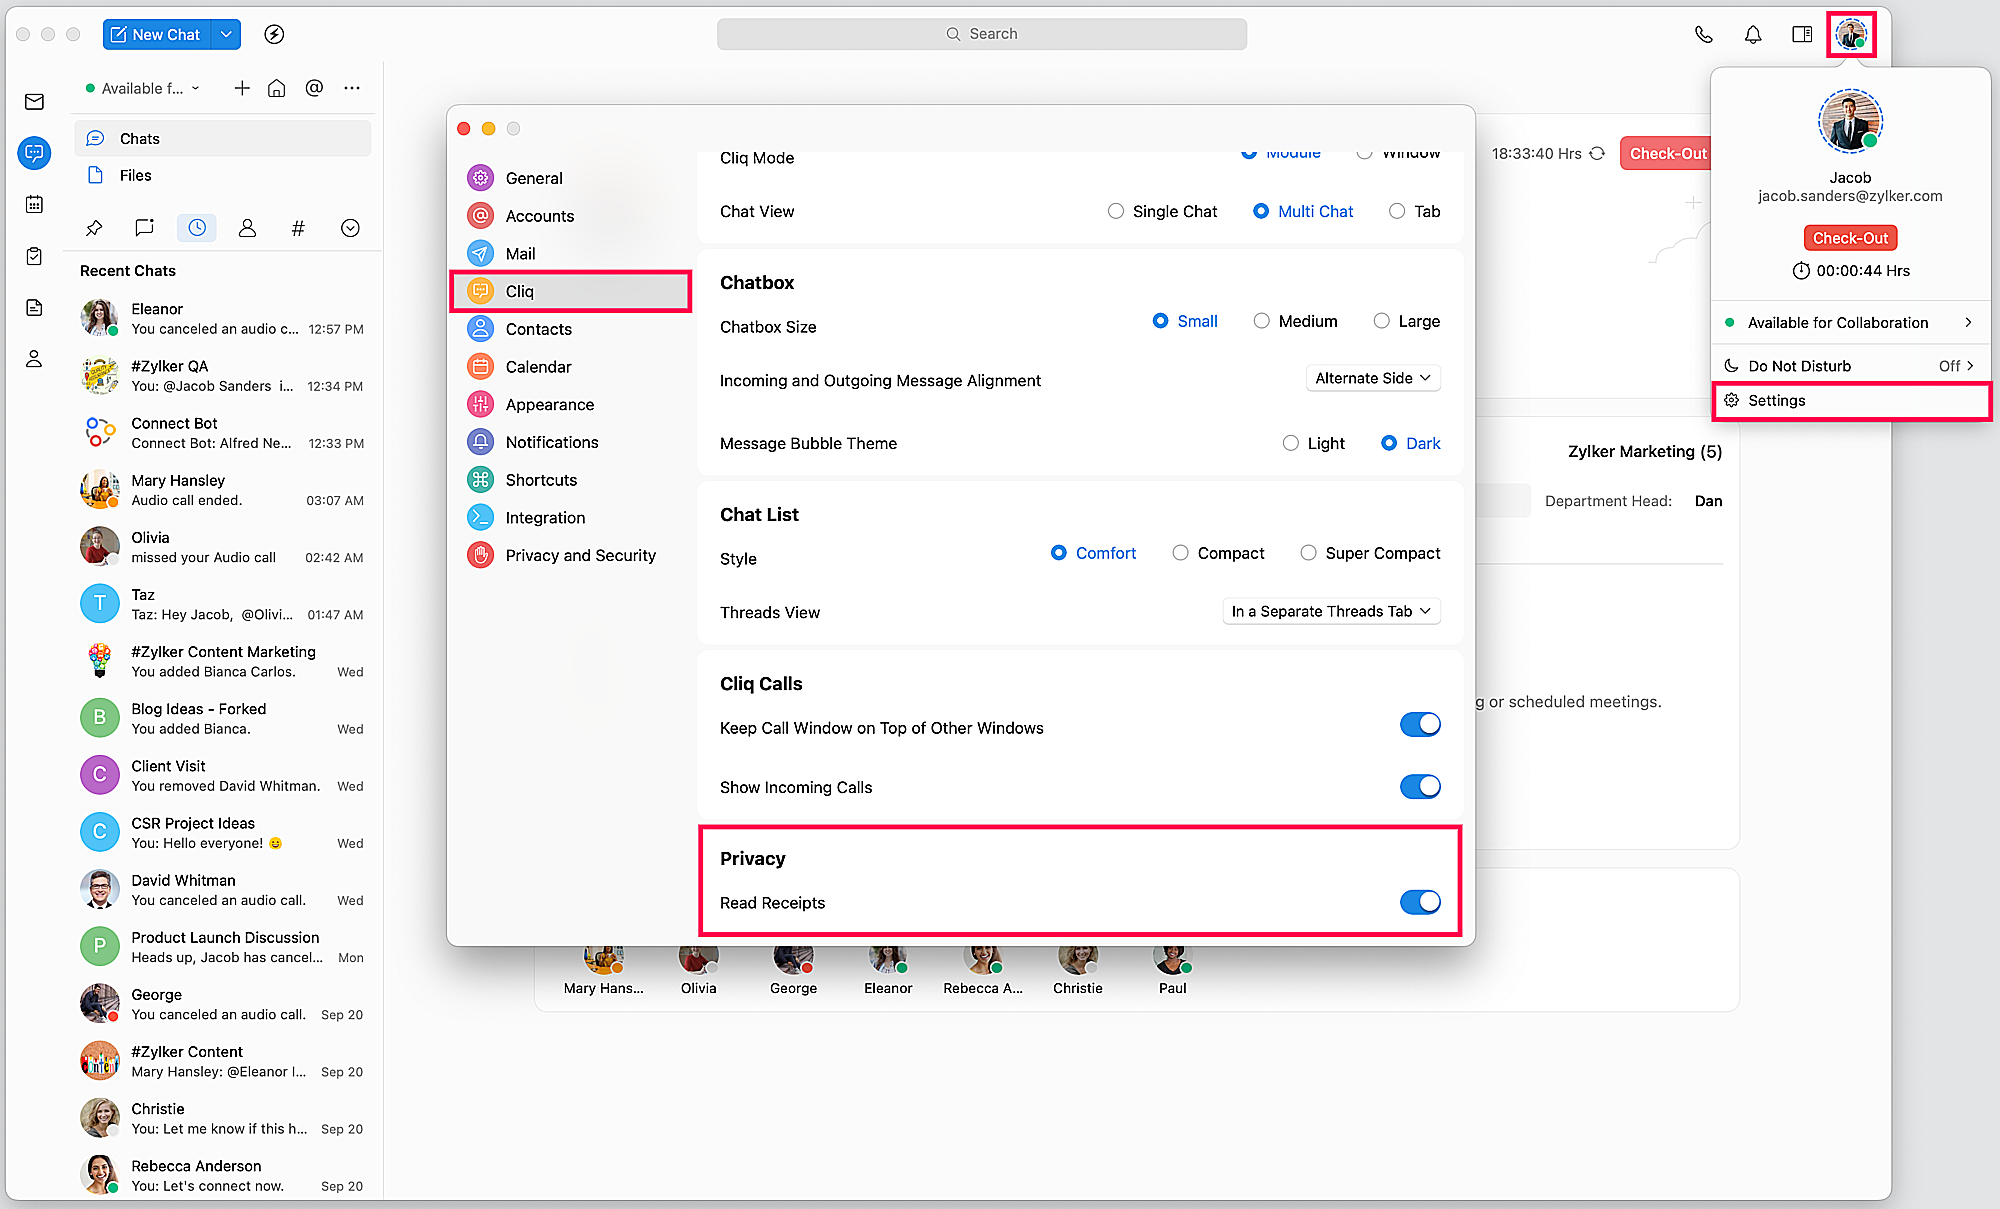Open the pinned chats pin icon
The width and height of the screenshot is (2000, 1209).
click(94, 228)
